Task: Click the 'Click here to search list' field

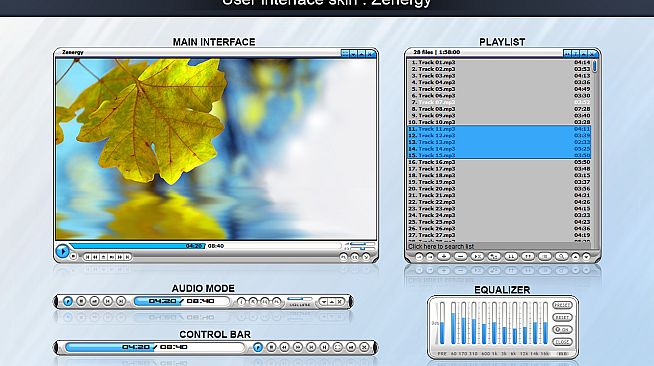Action: [499, 246]
